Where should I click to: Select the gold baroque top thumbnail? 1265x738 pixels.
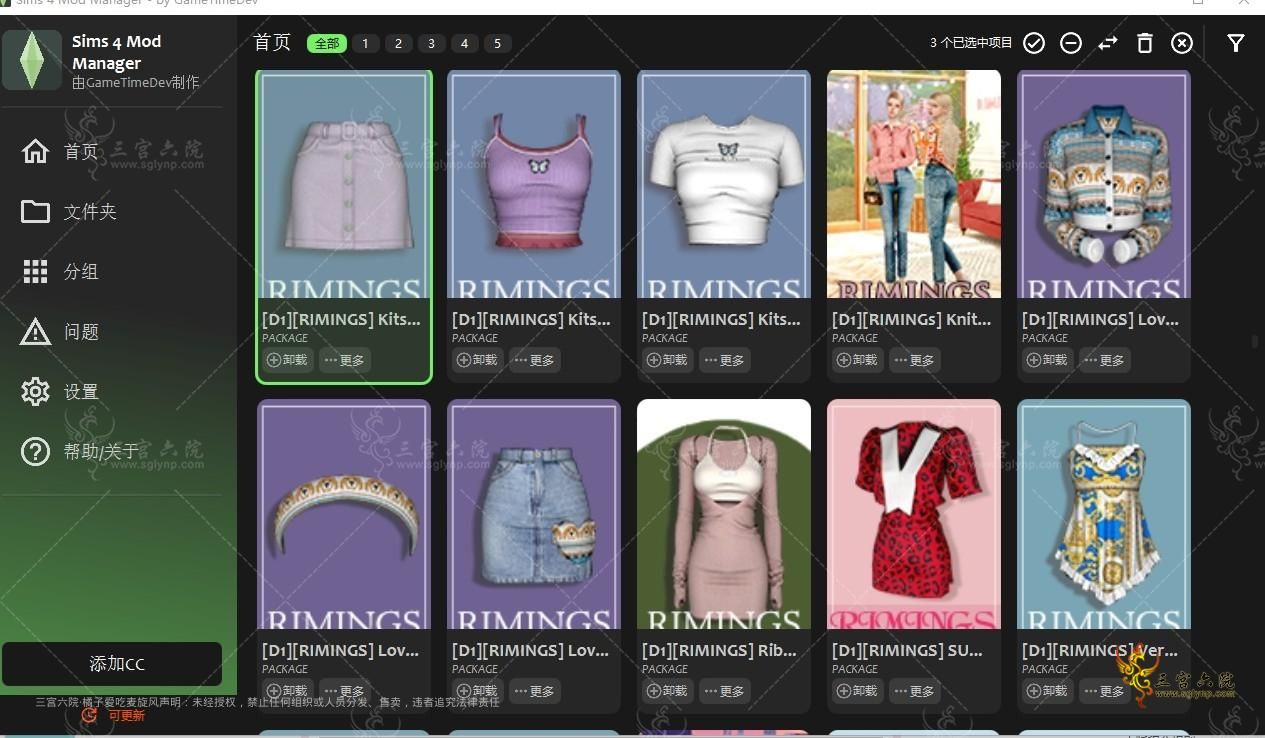(1104, 515)
